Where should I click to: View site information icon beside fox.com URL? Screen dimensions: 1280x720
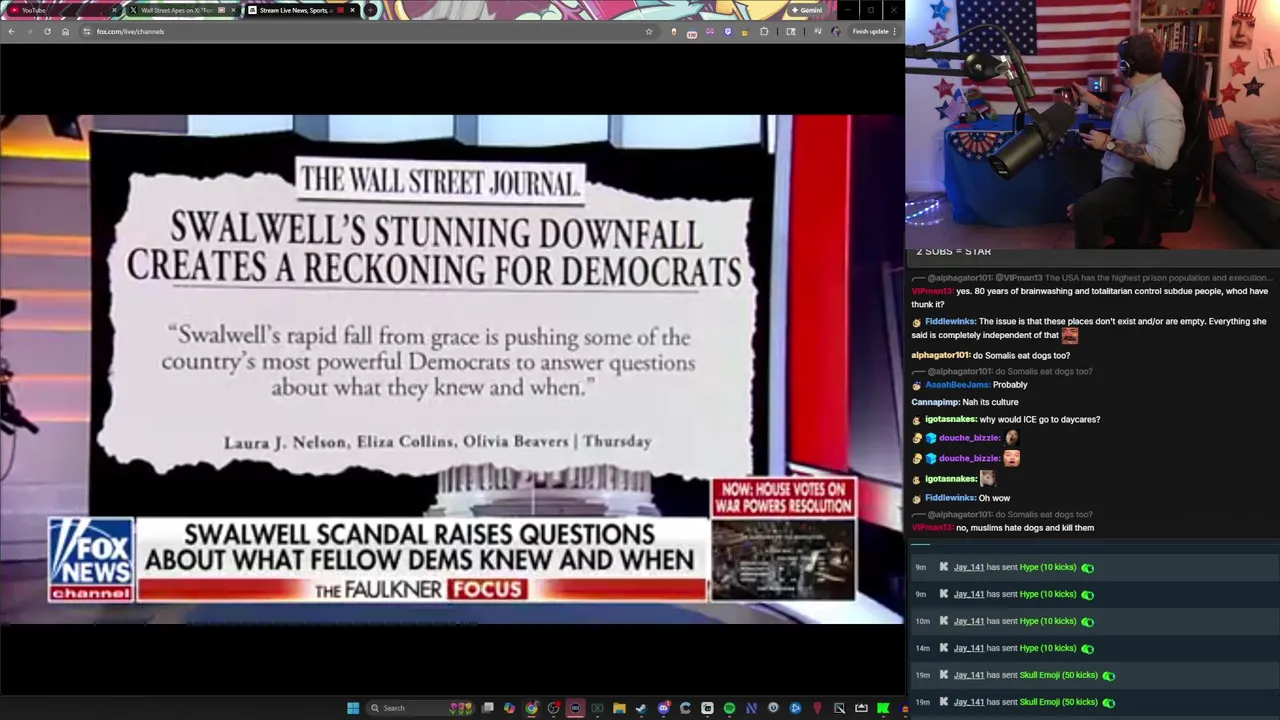[86, 31]
